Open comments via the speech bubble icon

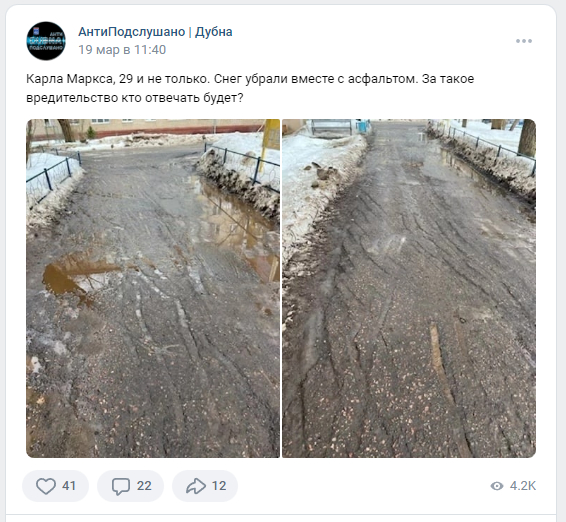(121, 486)
